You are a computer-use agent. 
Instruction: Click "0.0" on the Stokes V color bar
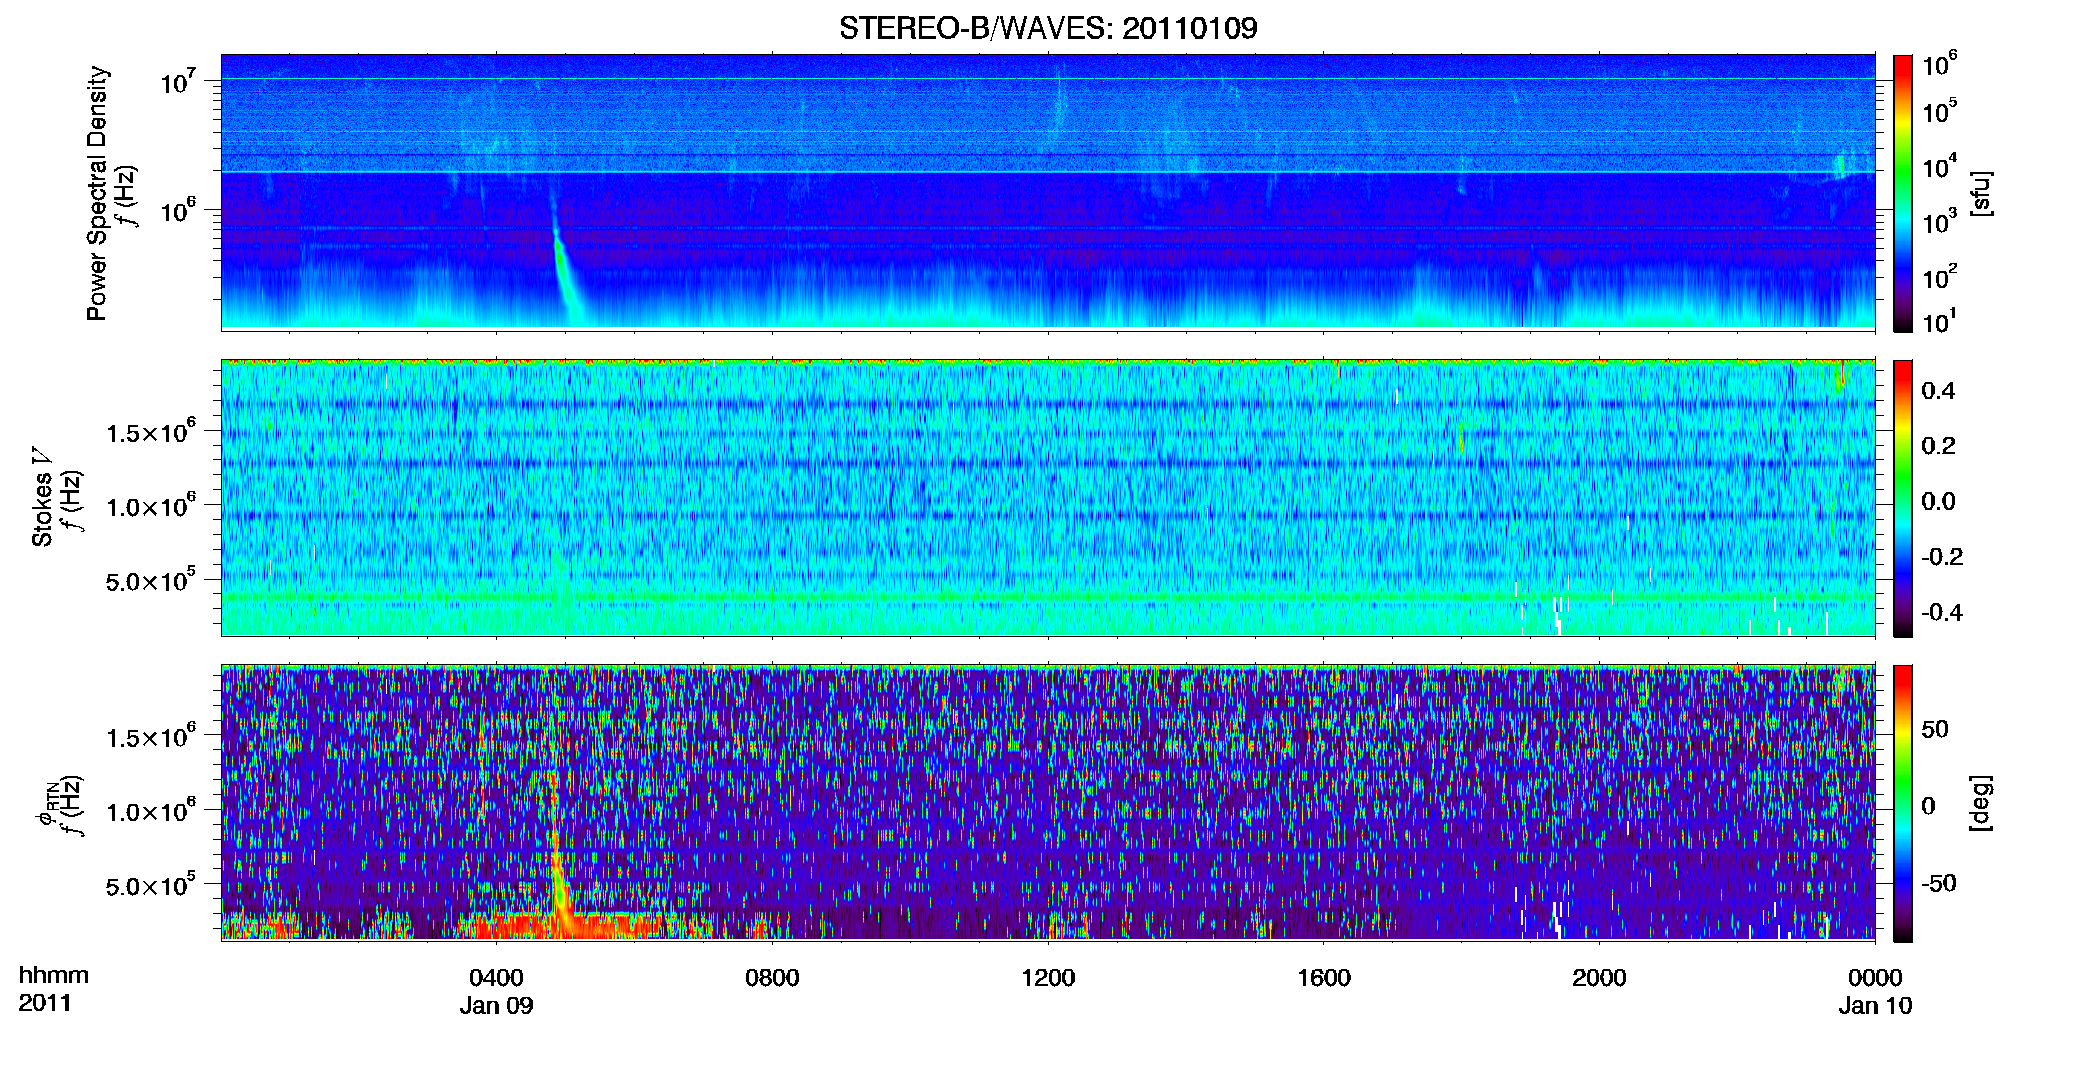coord(1938,501)
